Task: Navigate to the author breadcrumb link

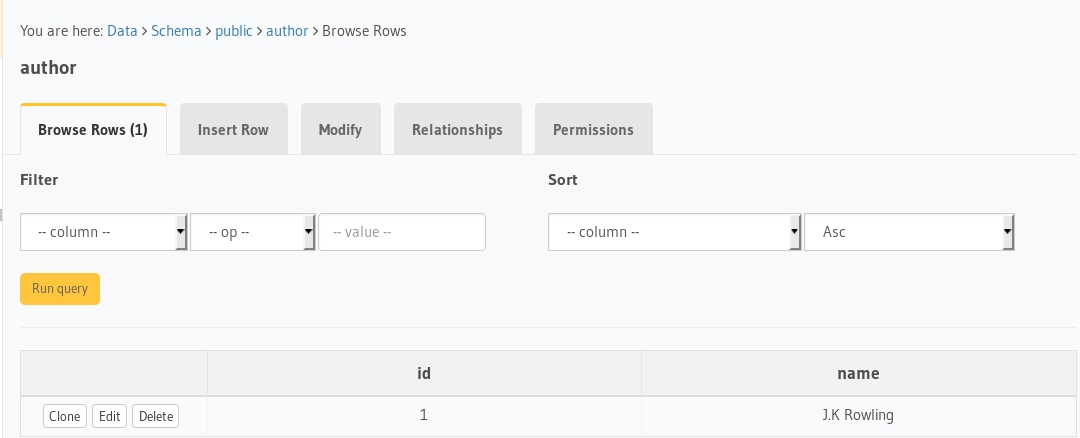Action: 287,31
